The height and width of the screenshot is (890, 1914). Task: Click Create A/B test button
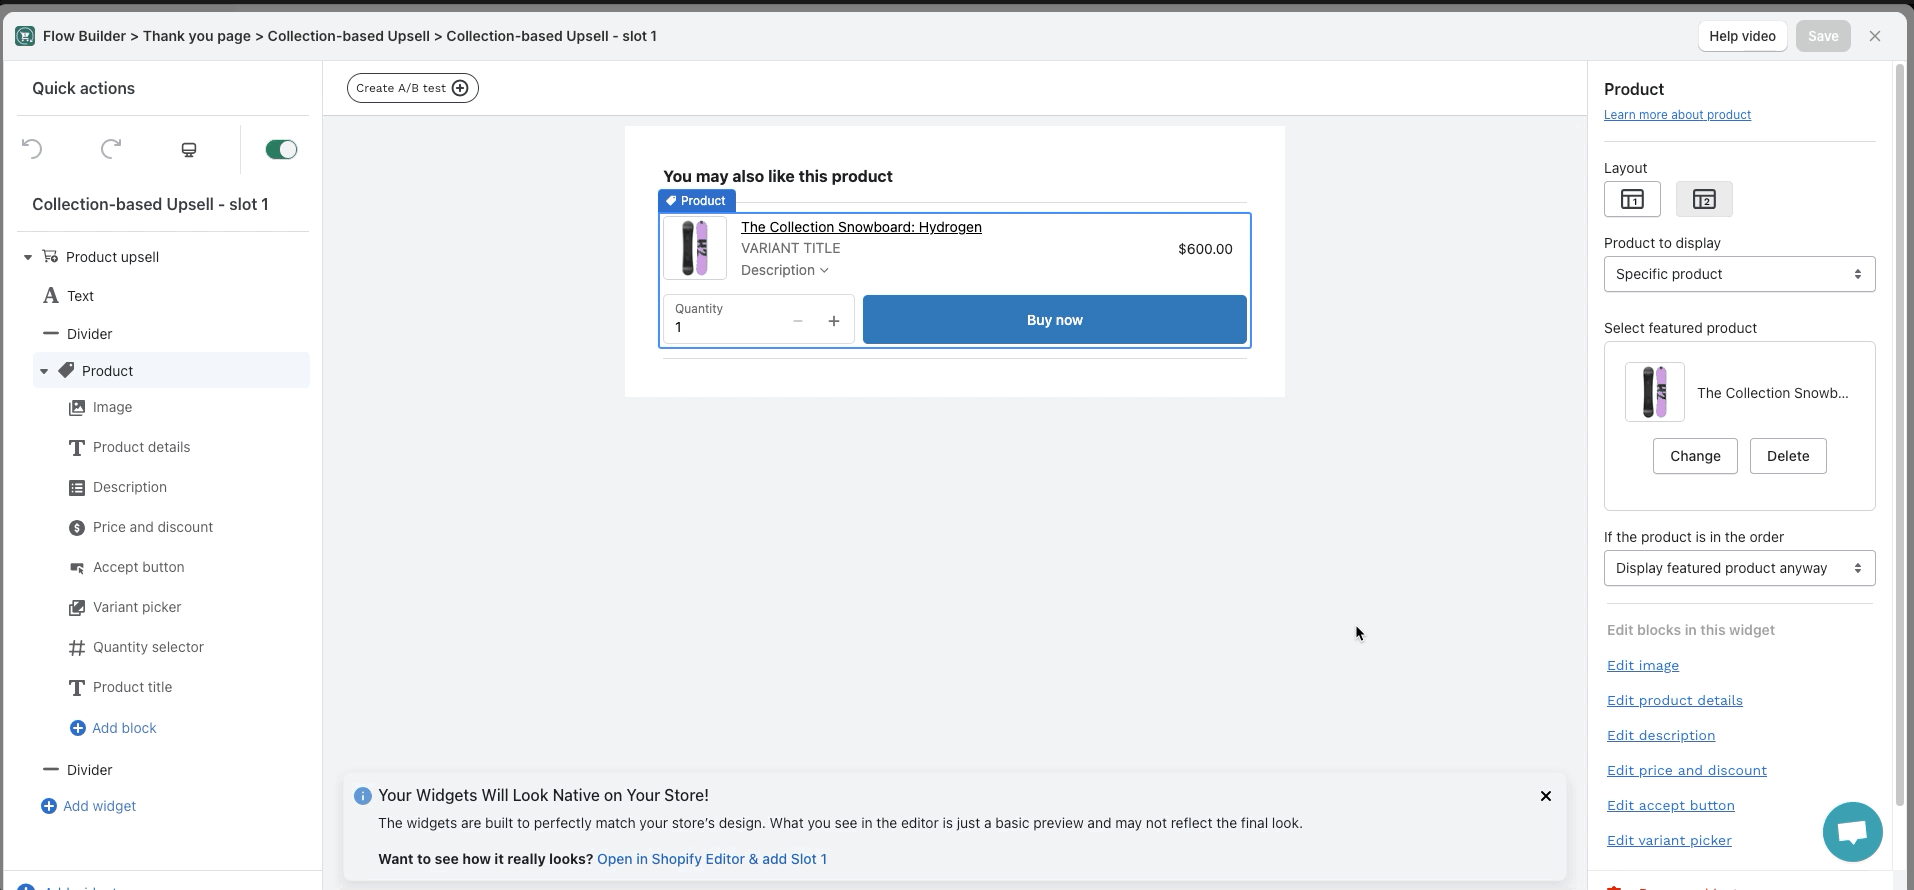click(x=412, y=88)
